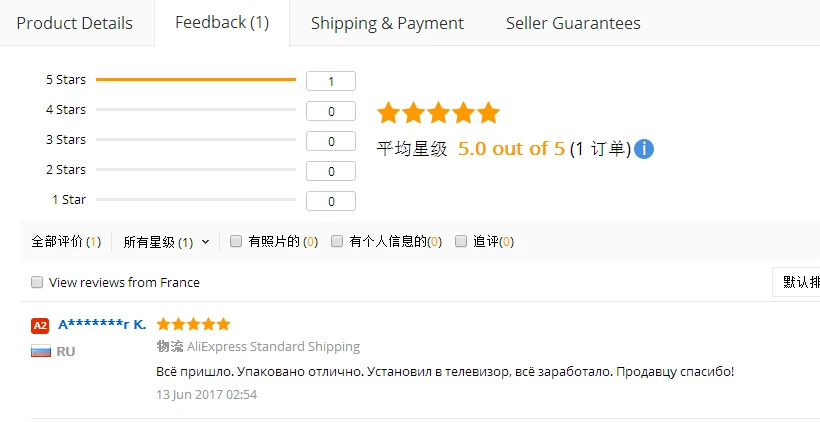
Task: Tick the 追评 additional feedback checkbox
Action: point(461,241)
